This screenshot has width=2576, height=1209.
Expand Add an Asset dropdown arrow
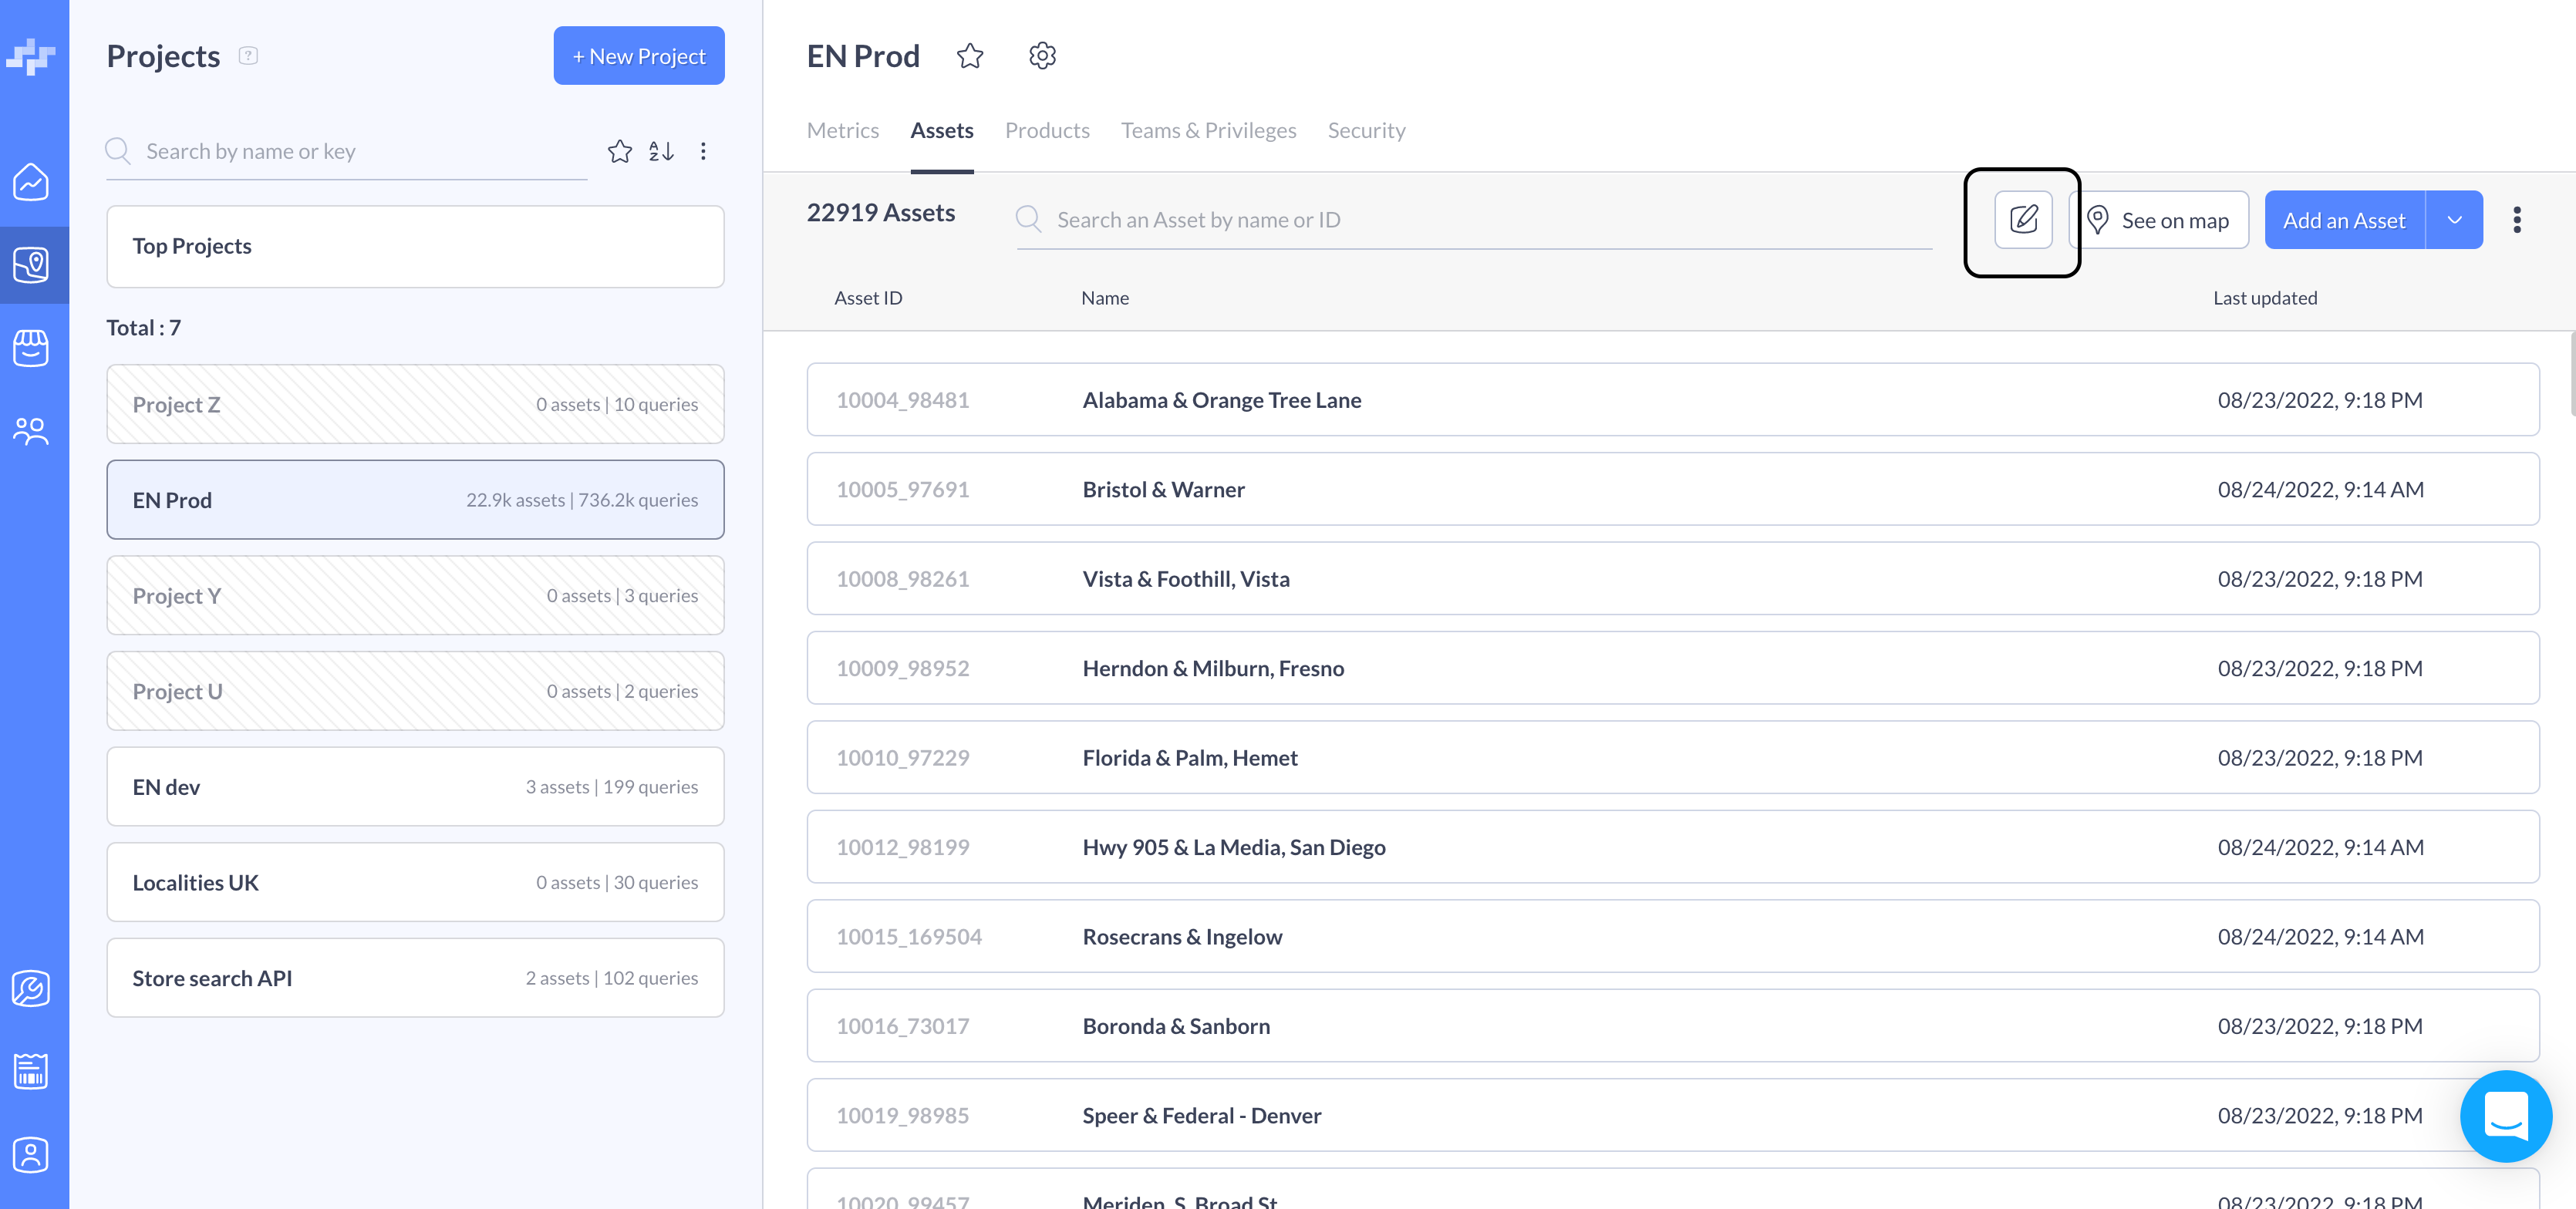click(x=2454, y=220)
